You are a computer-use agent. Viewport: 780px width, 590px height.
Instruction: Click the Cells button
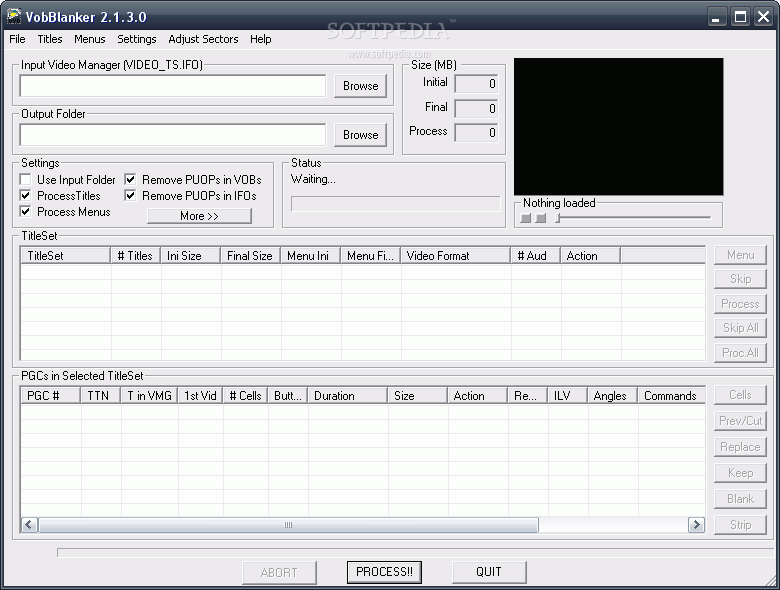[740, 395]
